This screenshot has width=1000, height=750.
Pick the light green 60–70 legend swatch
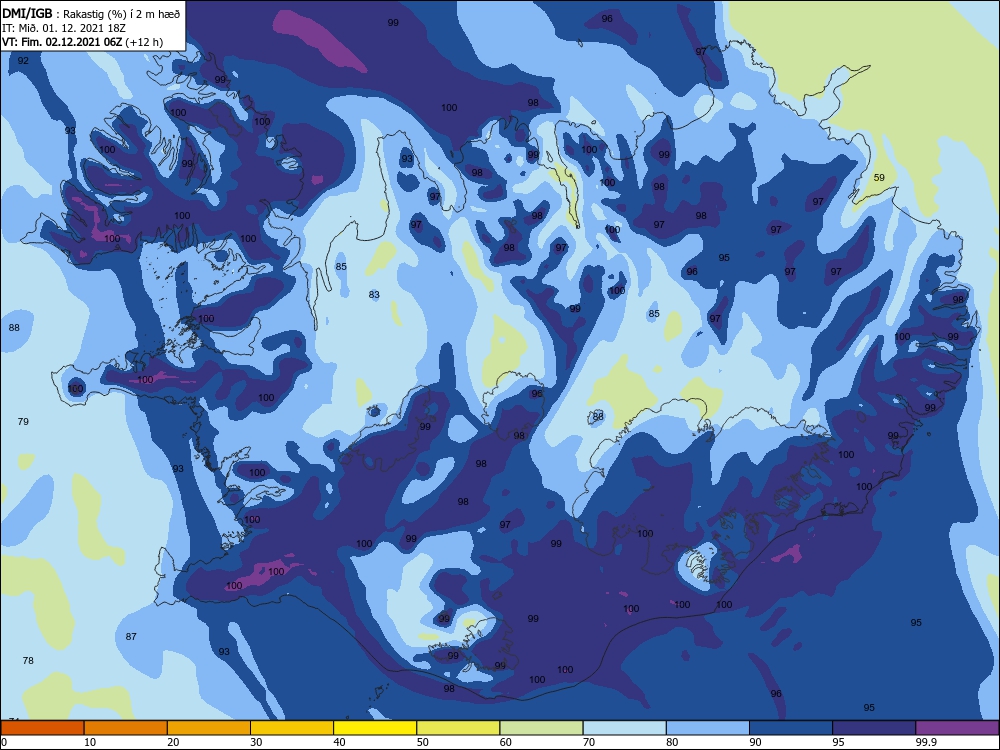click(541, 728)
